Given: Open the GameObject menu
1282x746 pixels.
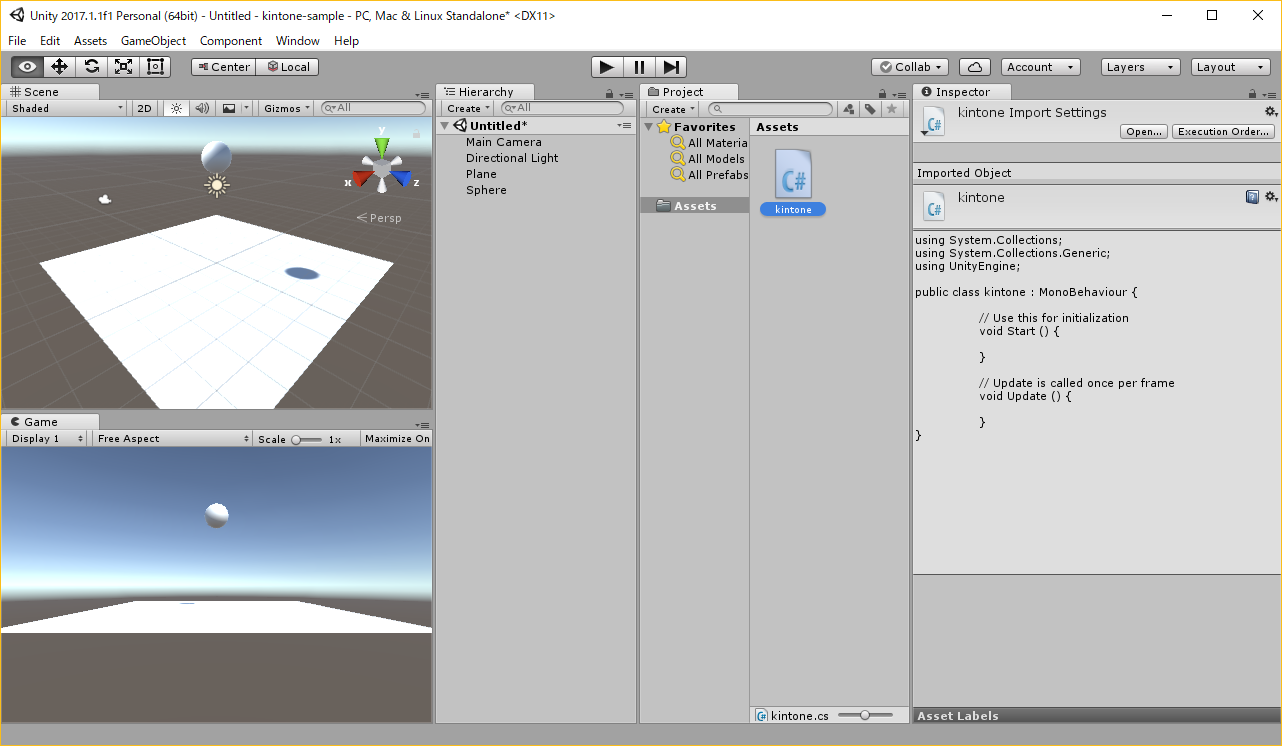Looking at the screenshot, I should [x=153, y=41].
